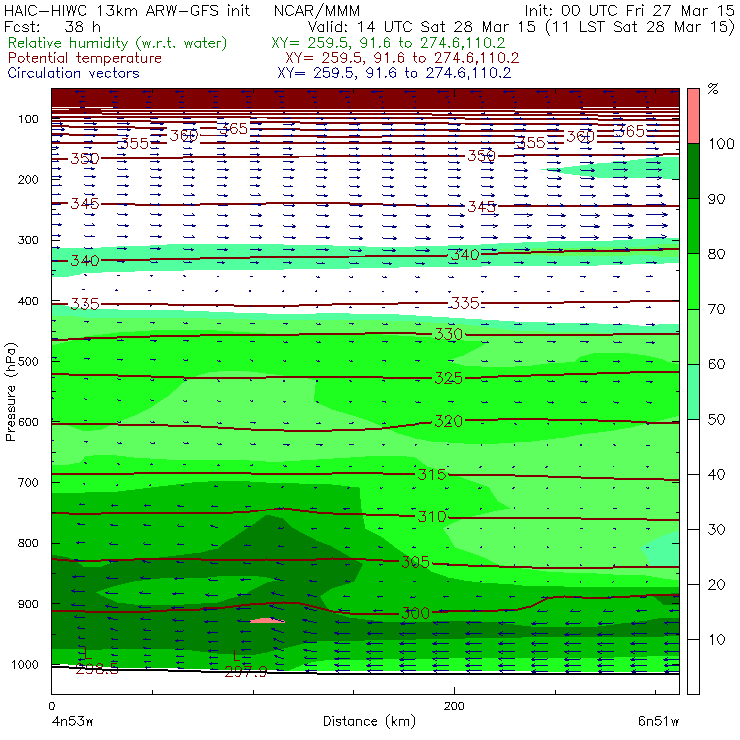Click the "Distance (km)" axis label
Viewport: 740px width, 740px height.
click(x=370, y=721)
